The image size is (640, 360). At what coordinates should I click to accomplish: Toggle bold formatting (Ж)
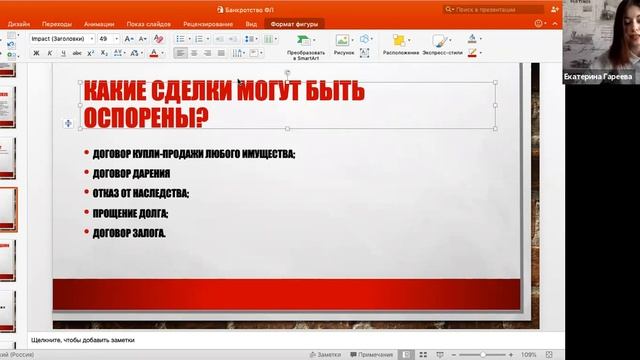[36, 53]
